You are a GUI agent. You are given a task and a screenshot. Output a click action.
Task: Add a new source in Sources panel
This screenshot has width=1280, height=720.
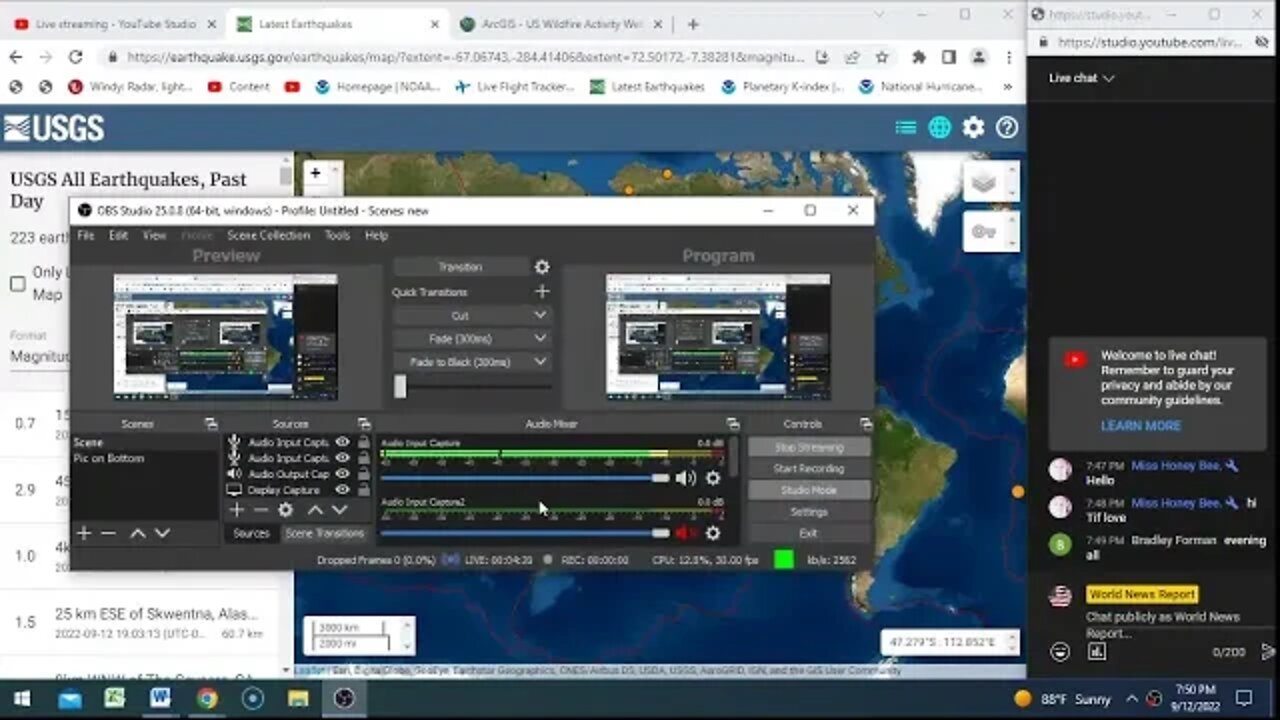click(237, 510)
